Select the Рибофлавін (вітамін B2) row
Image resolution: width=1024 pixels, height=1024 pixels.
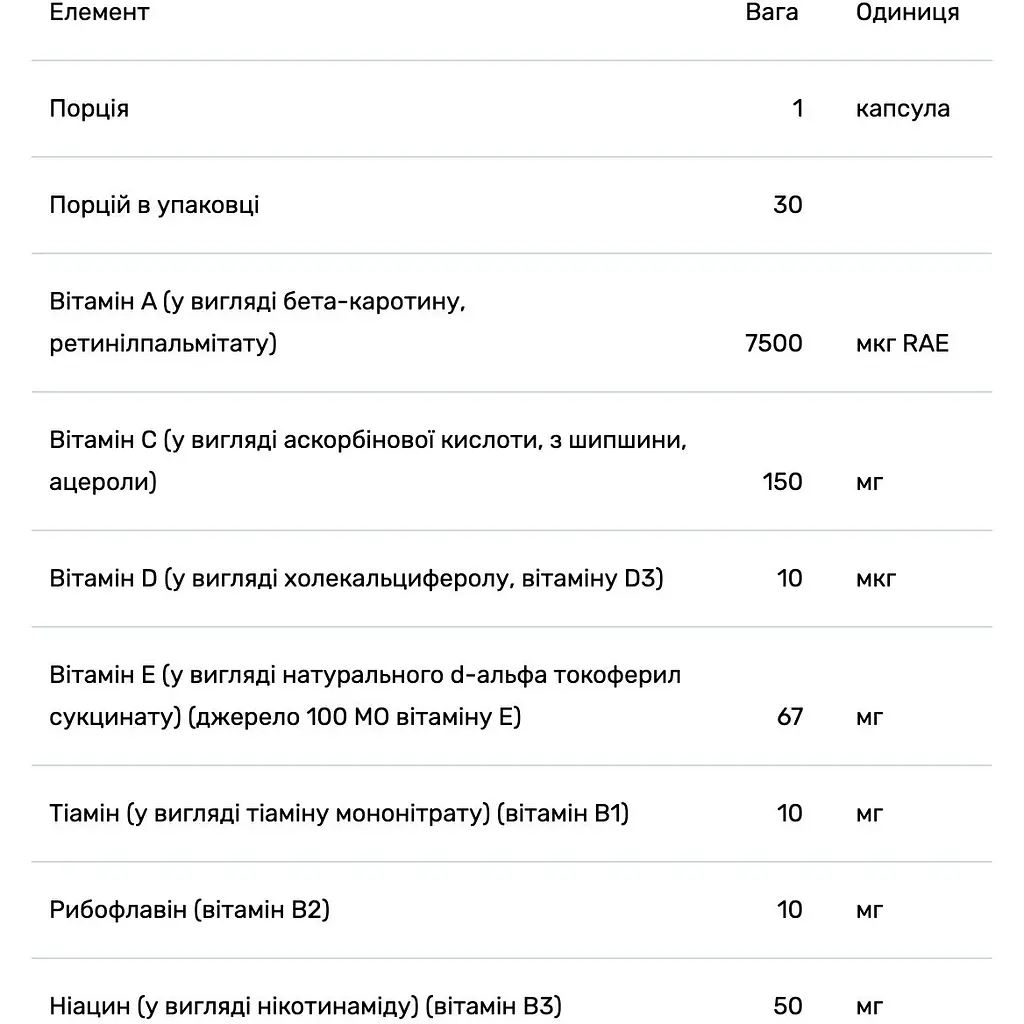click(x=512, y=910)
